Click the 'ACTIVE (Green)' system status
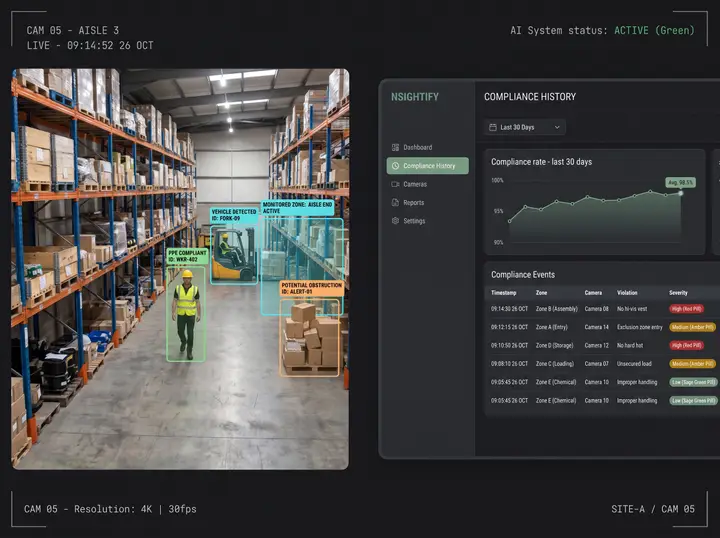The image size is (720, 538). (654, 30)
